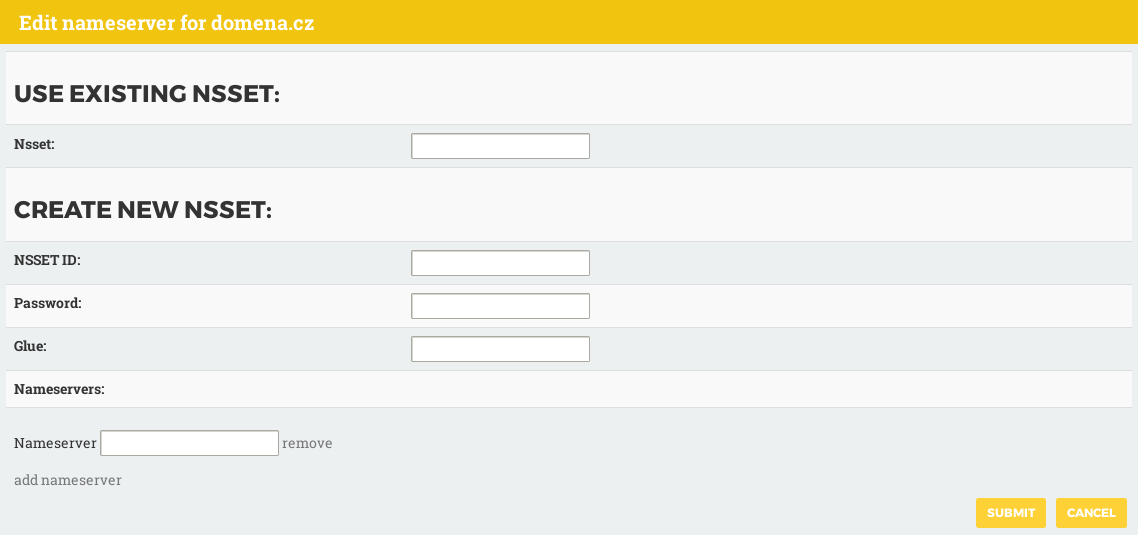Click the 'USE EXISTING NSSET:' heading
This screenshot has width=1138, height=535.
point(147,94)
